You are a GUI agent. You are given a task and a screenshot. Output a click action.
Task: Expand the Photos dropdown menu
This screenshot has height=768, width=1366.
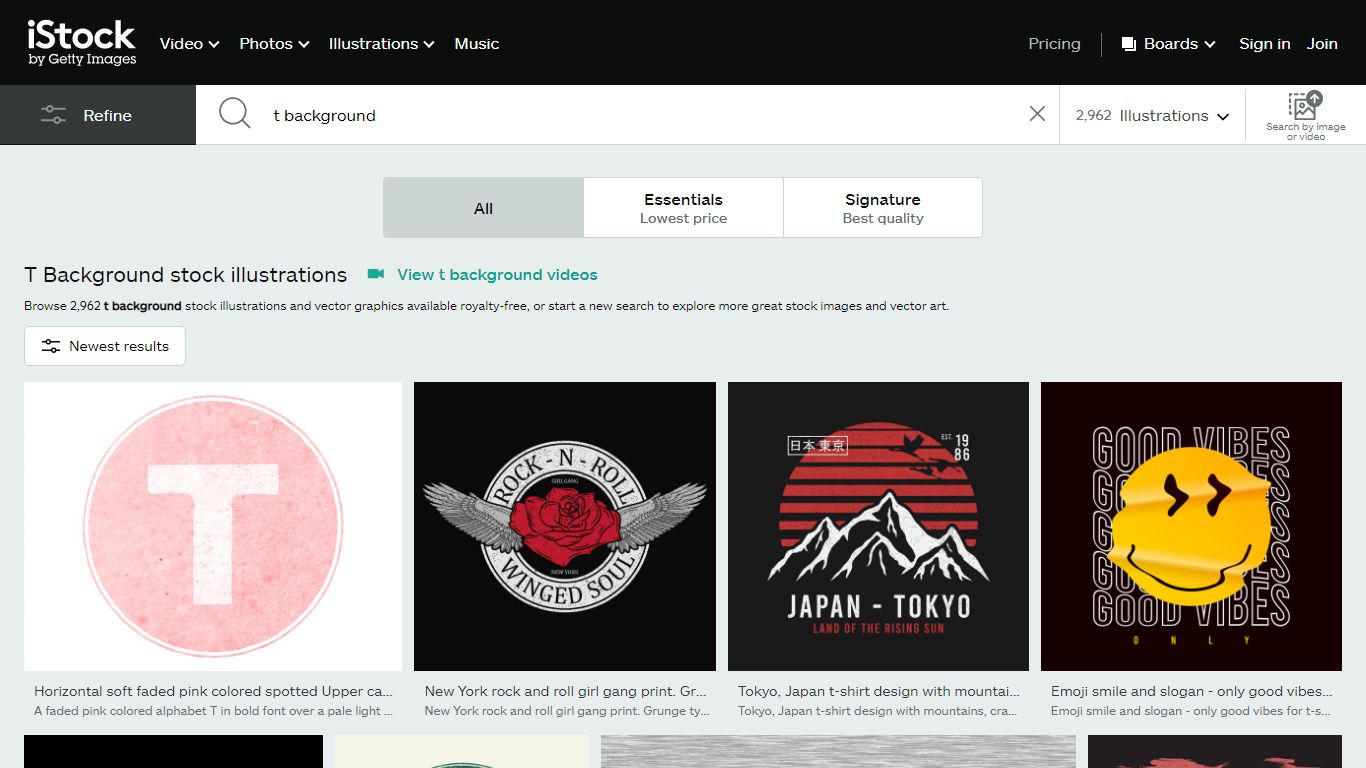coord(274,44)
